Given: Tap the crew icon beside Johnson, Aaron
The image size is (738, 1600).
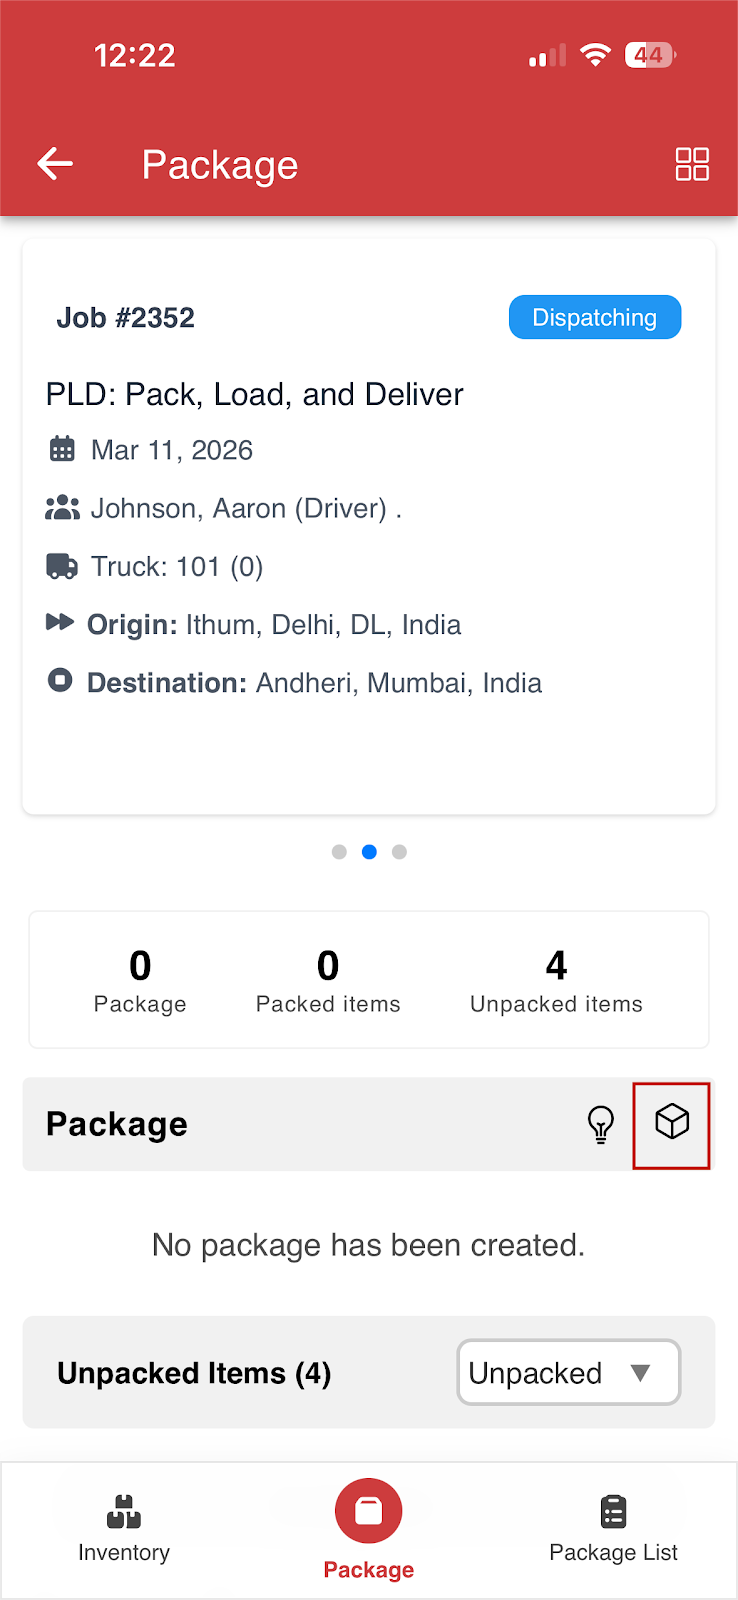Looking at the screenshot, I should 62,508.
